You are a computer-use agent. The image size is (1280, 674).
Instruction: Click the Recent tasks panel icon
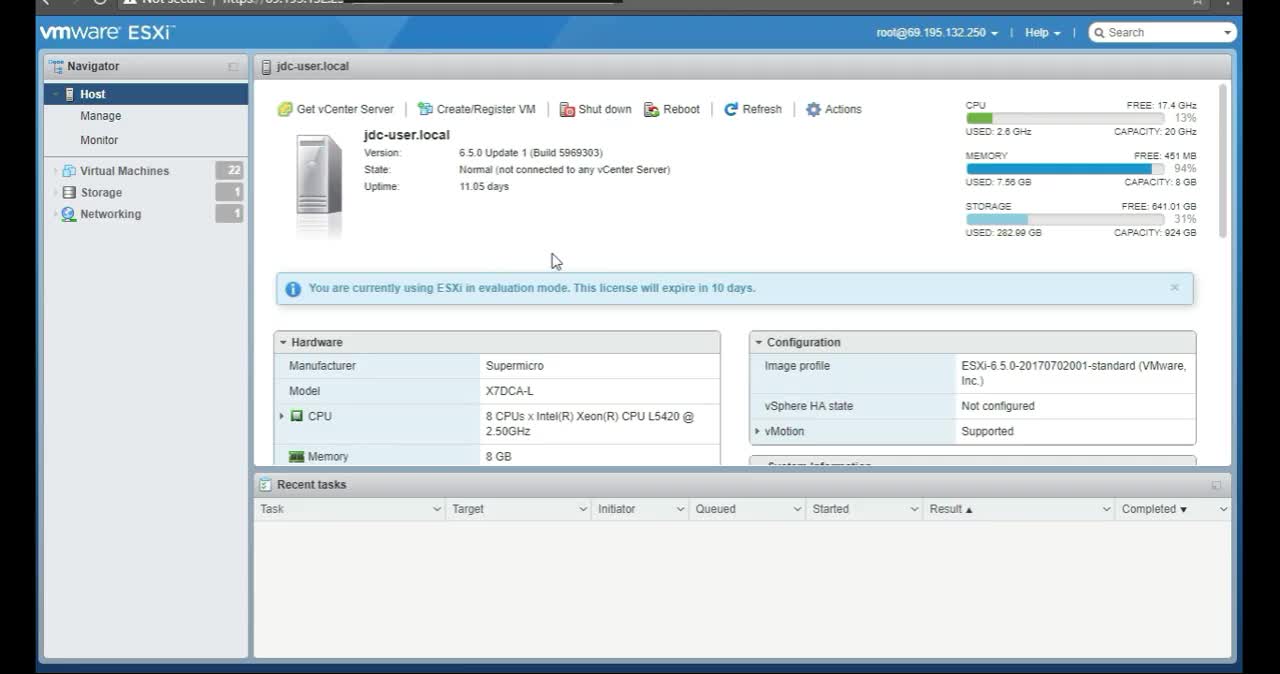265,485
